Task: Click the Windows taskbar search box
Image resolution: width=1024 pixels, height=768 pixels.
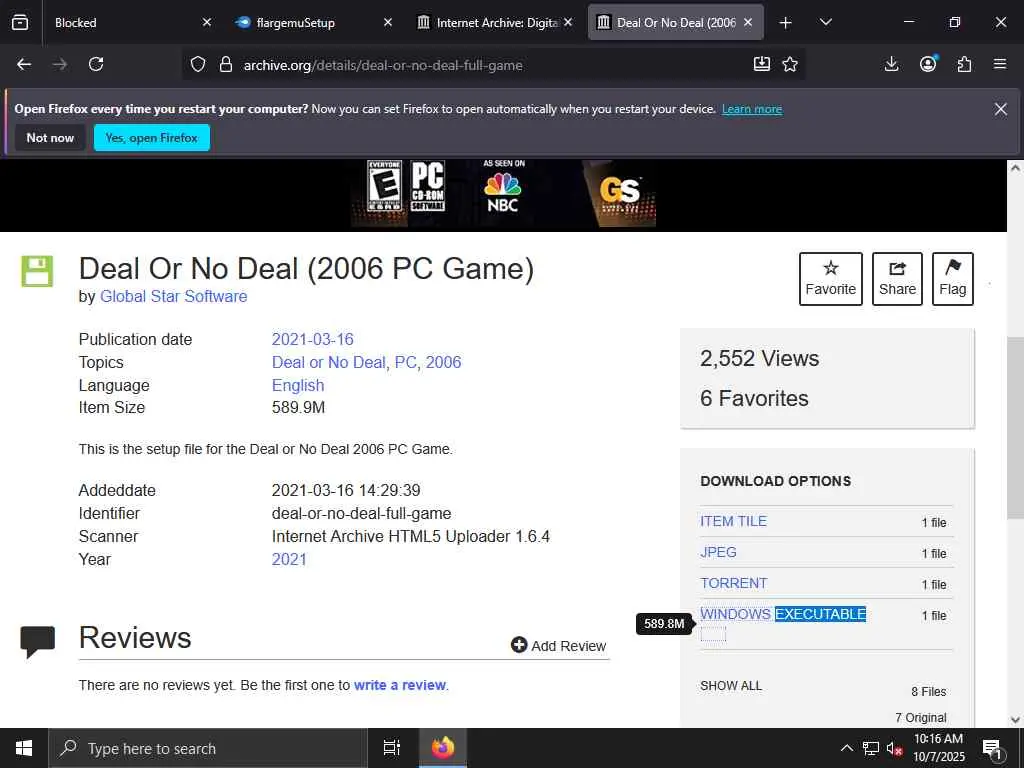Action: [x=208, y=748]
